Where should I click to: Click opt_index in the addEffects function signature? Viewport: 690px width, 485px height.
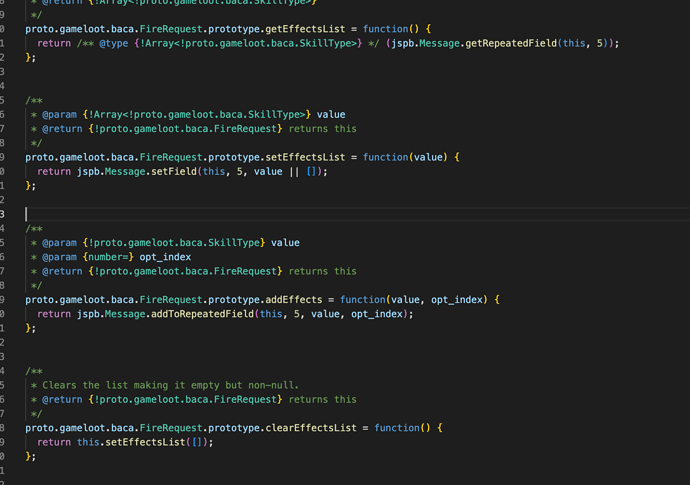tap(457, 300)
